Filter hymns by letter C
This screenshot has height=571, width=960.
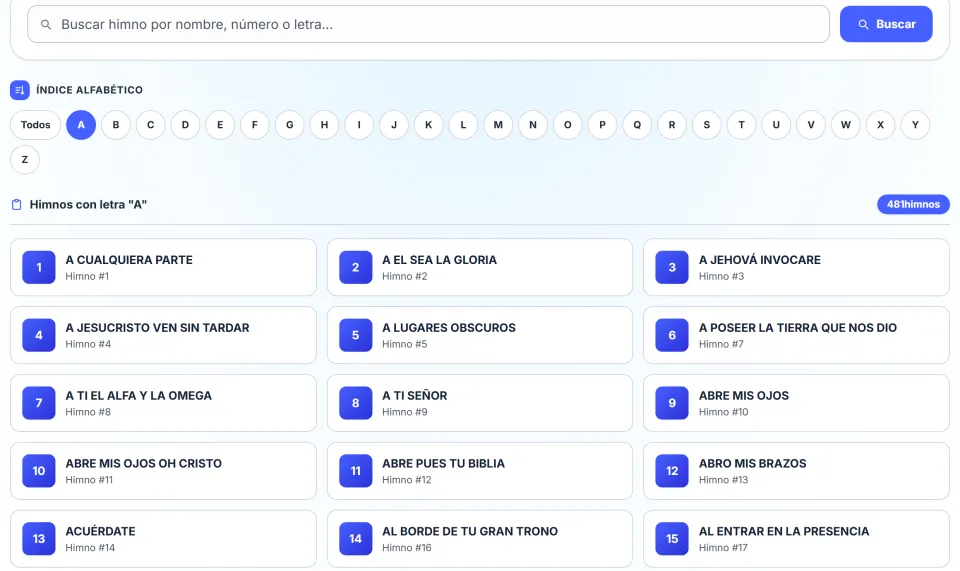point(151,125)
